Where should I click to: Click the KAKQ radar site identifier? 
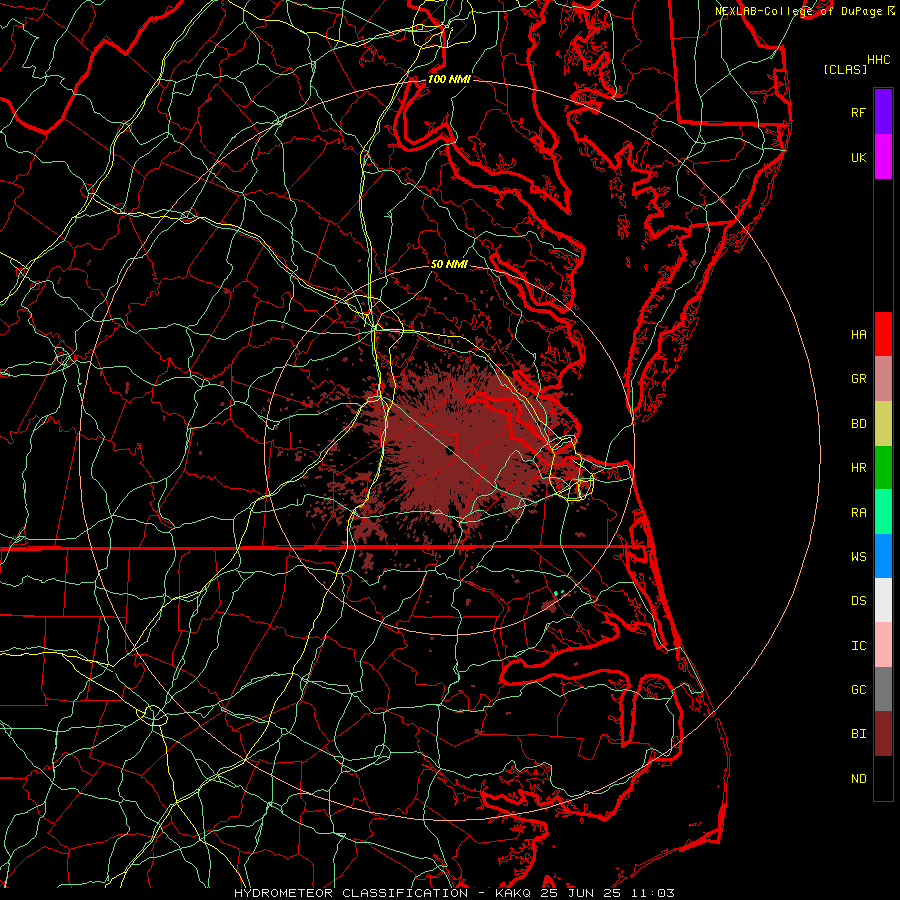pyautogui.click(x=514, y=893)
